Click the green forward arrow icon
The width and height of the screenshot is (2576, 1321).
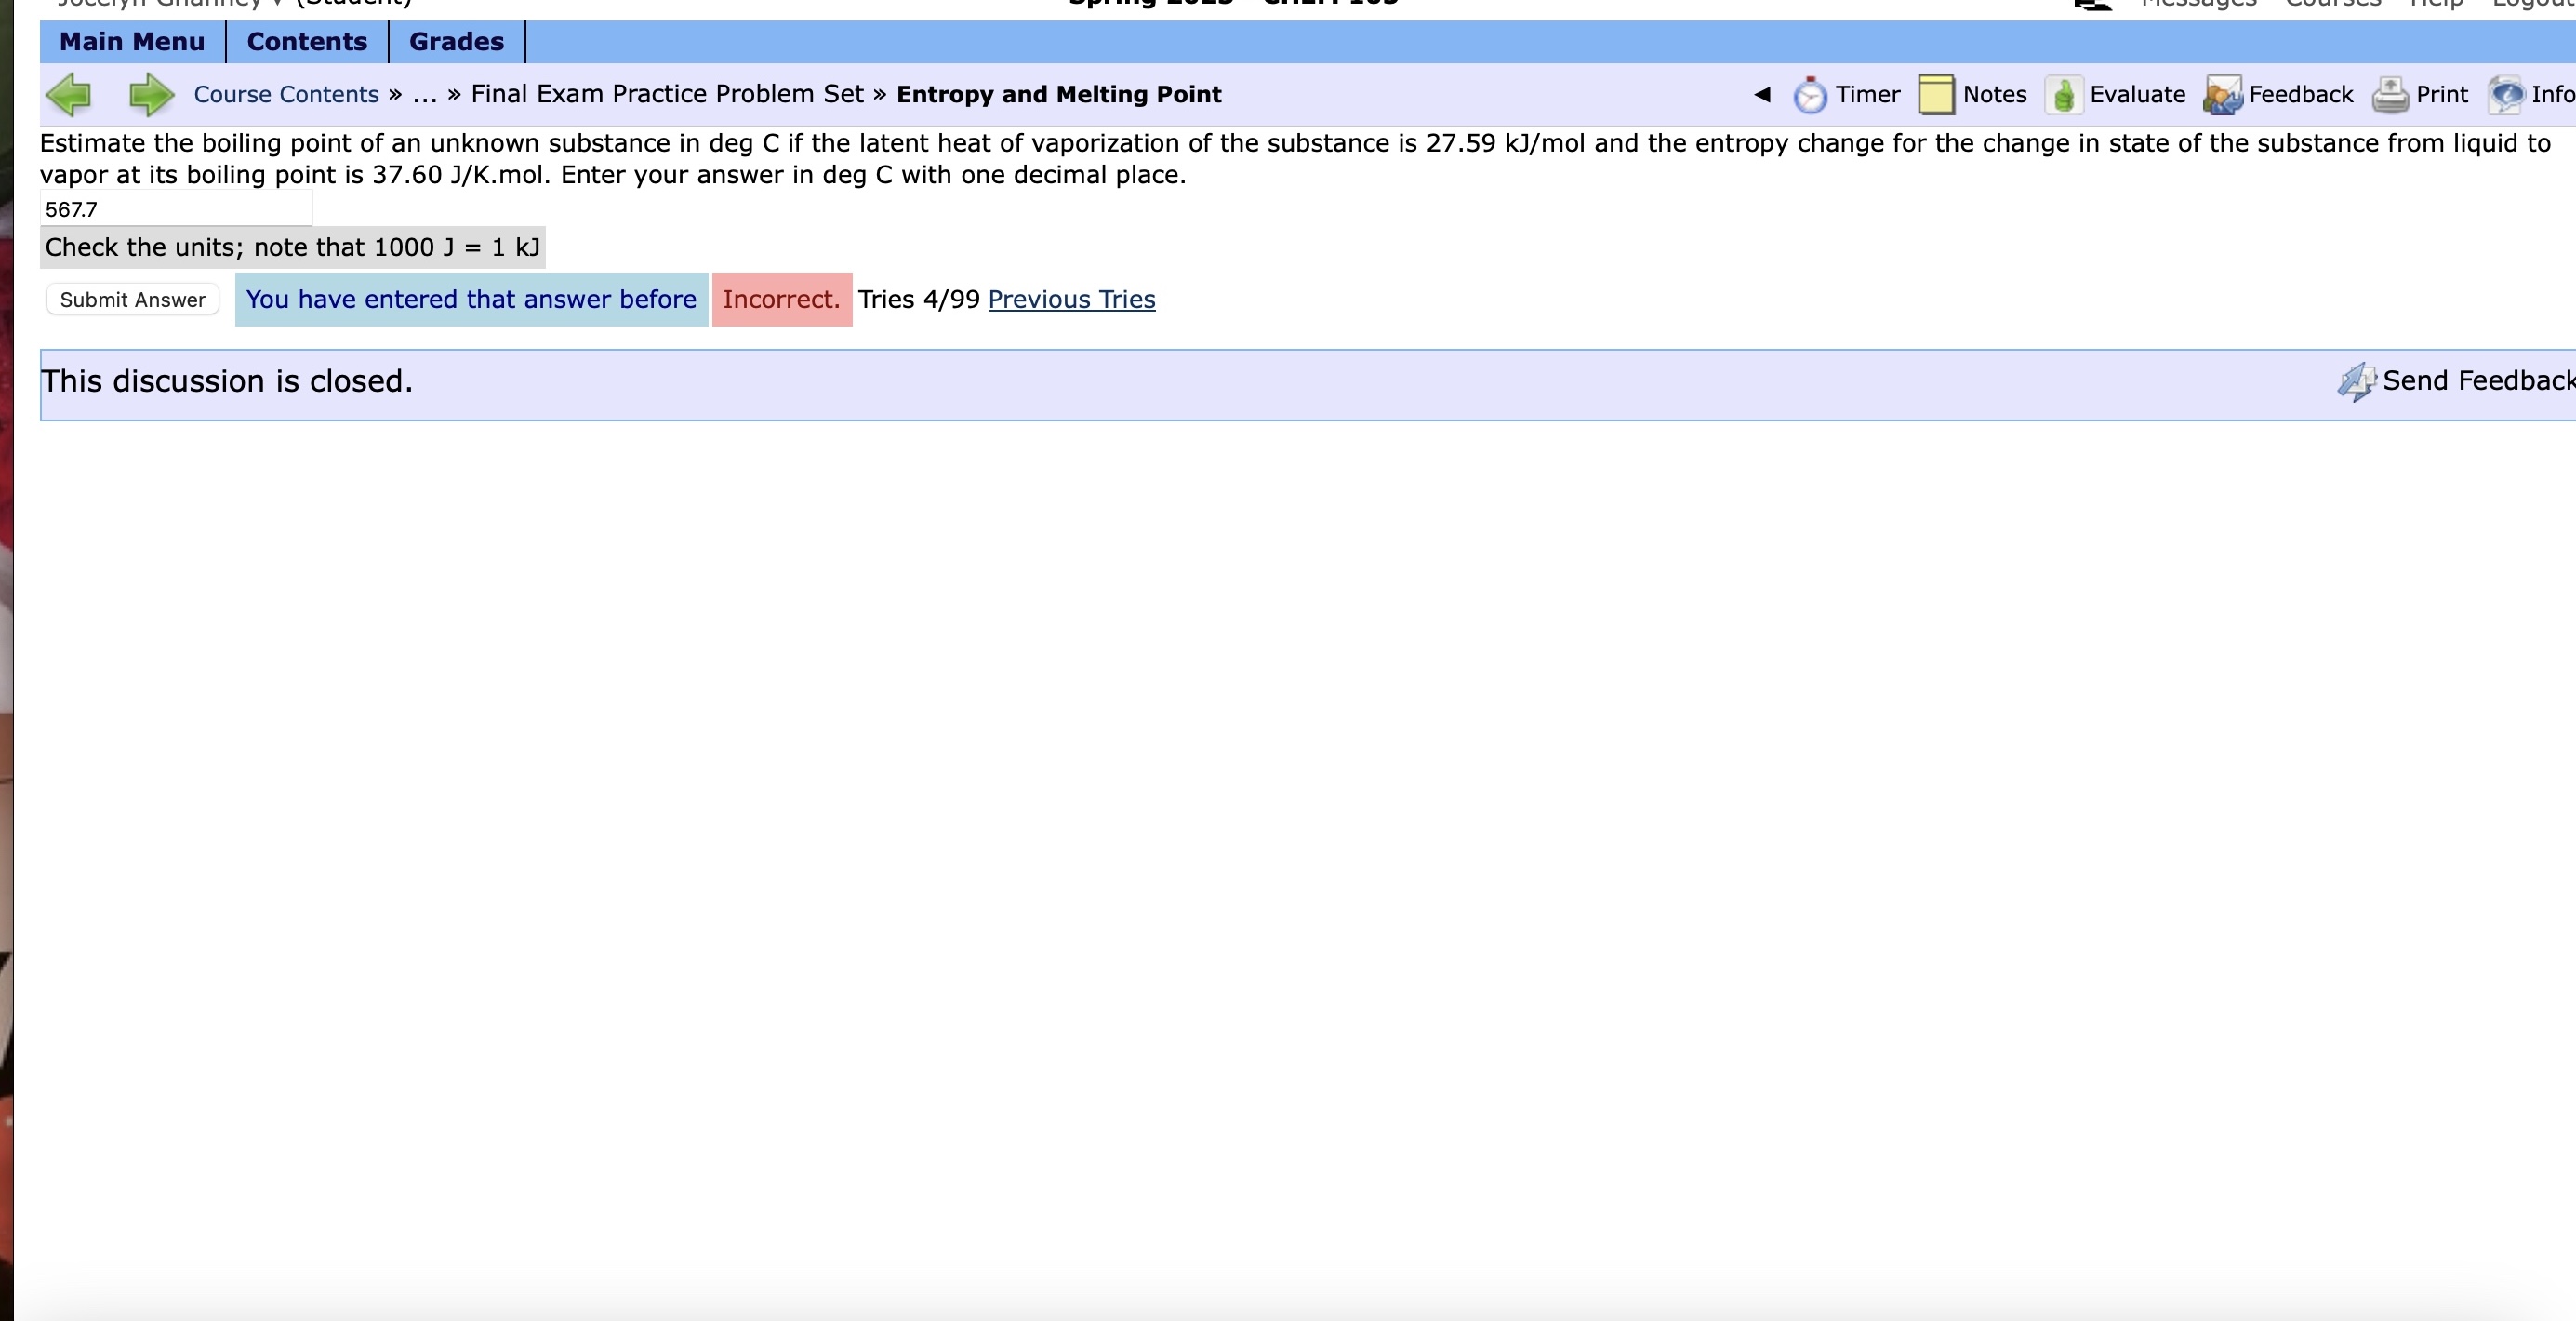coord(151,95)
